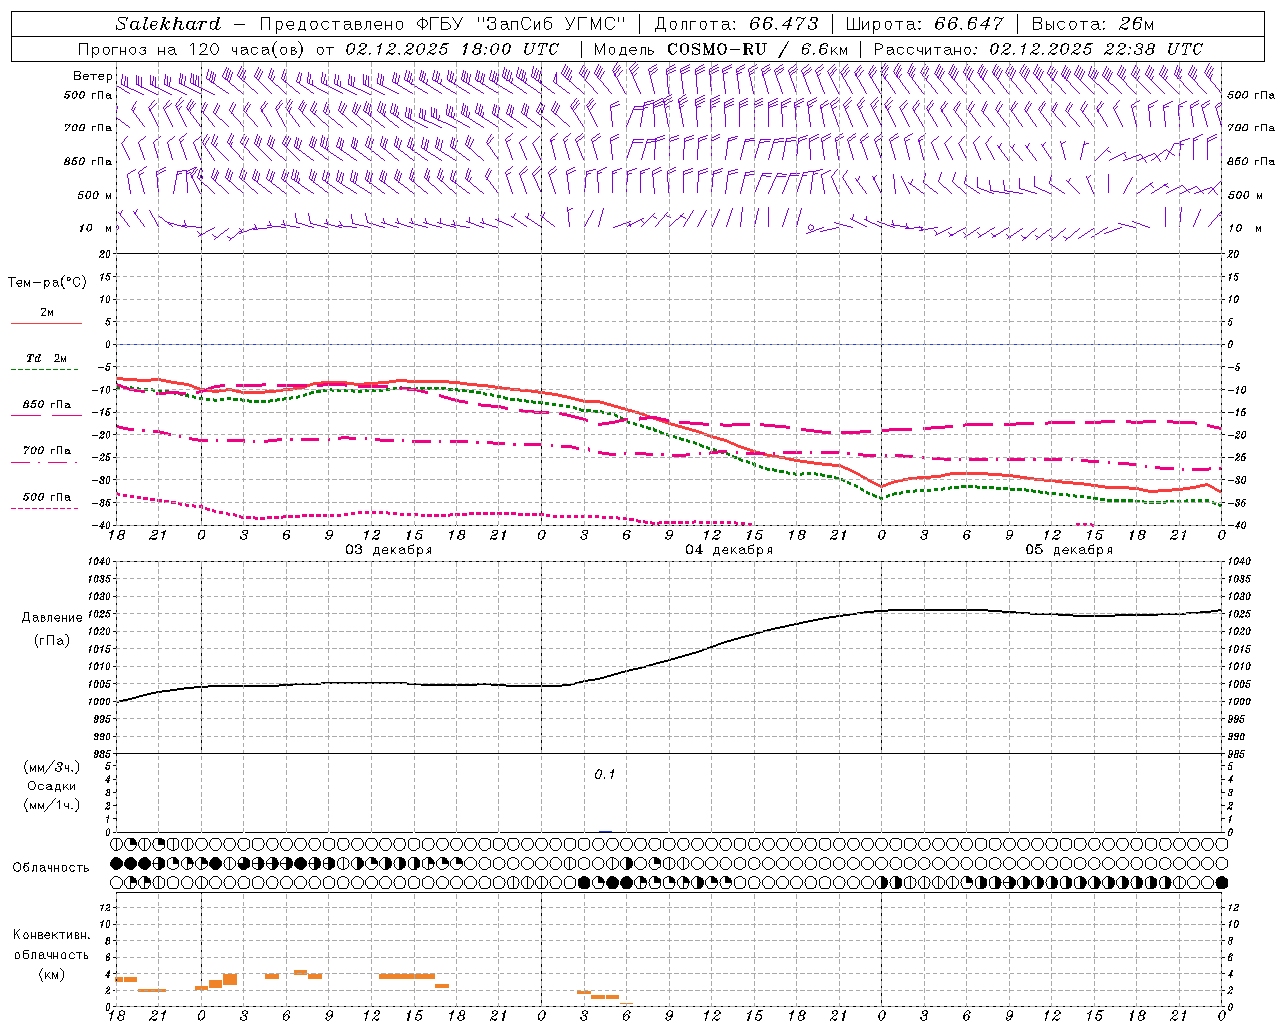
Task: Click the 850 гПа entry in the temperature legend
Action: 47,405
